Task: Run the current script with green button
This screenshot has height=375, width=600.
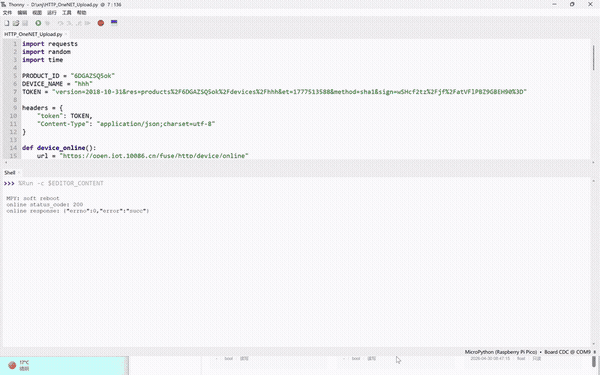Action: (38, 23)
